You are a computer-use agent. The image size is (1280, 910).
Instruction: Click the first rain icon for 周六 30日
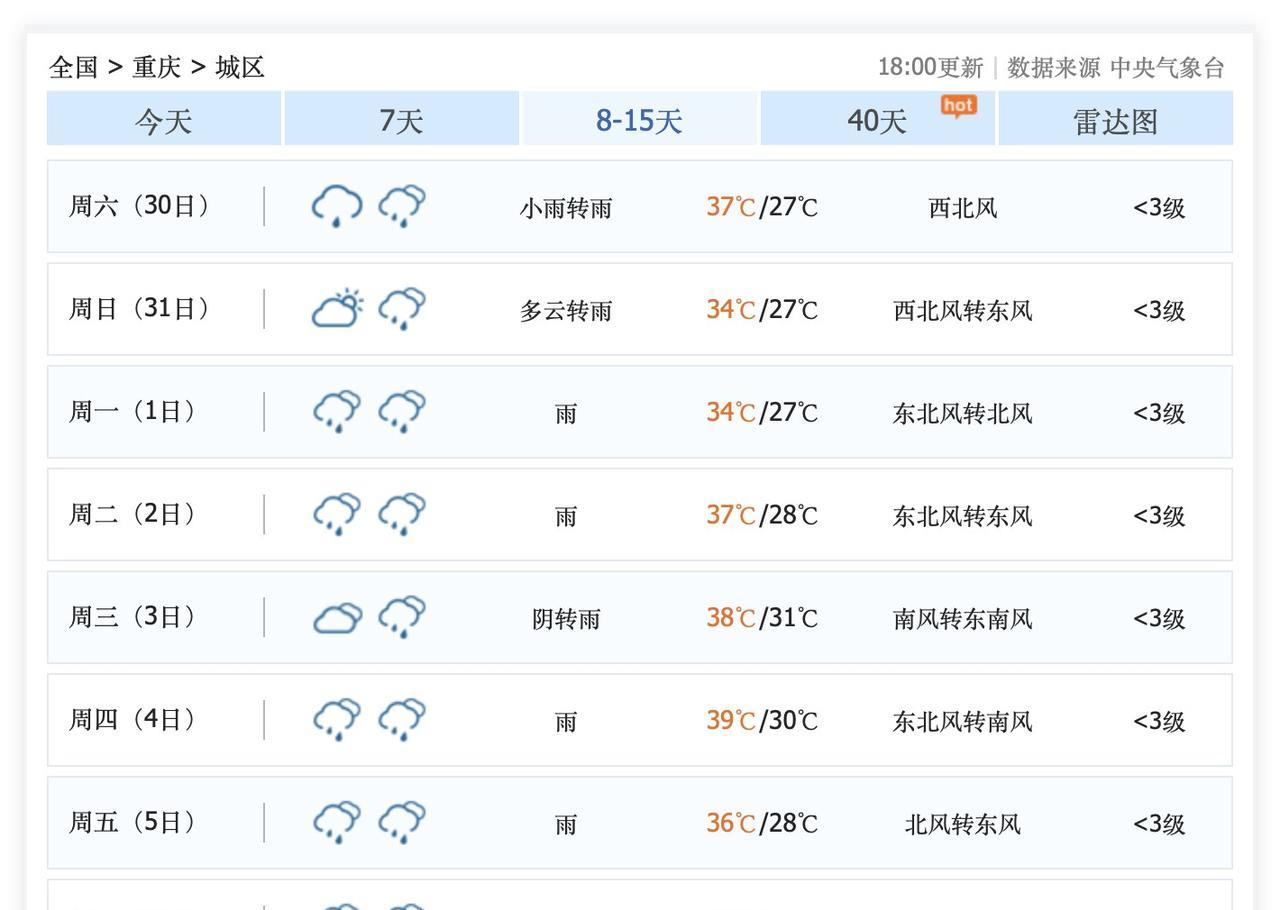(x=337, y=206)
